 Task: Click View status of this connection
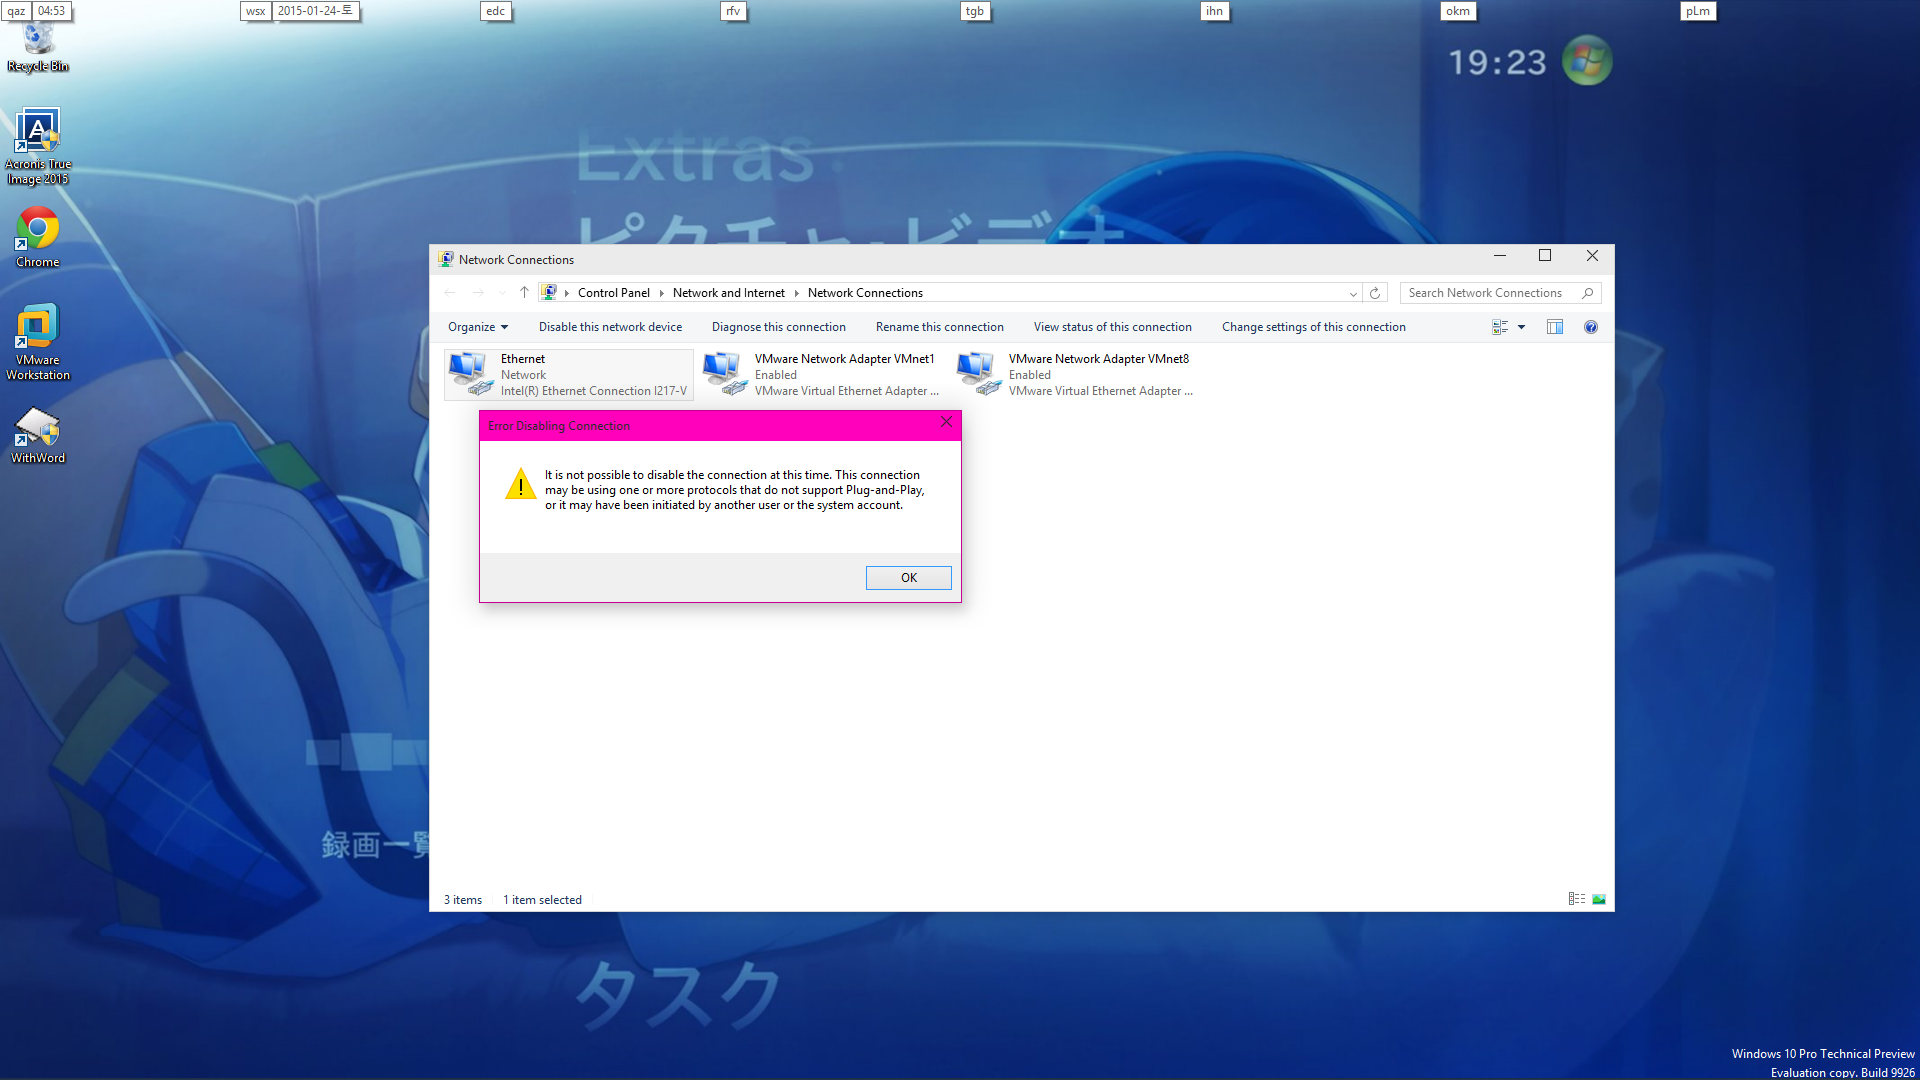(1113, 327)
